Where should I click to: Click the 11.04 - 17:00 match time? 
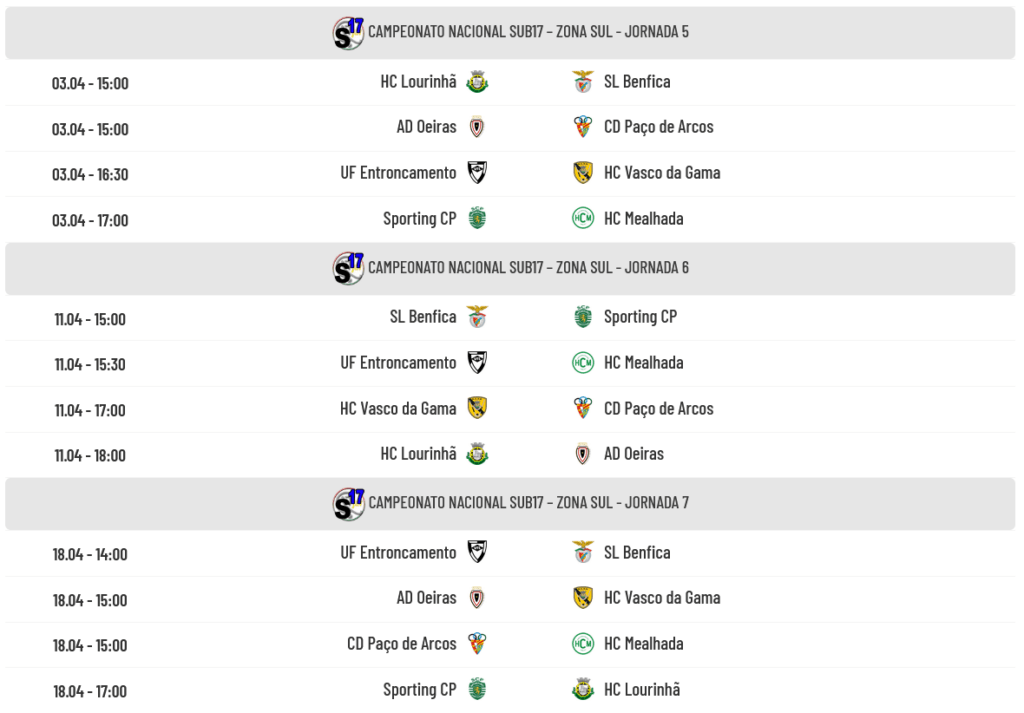pos(90,410)
